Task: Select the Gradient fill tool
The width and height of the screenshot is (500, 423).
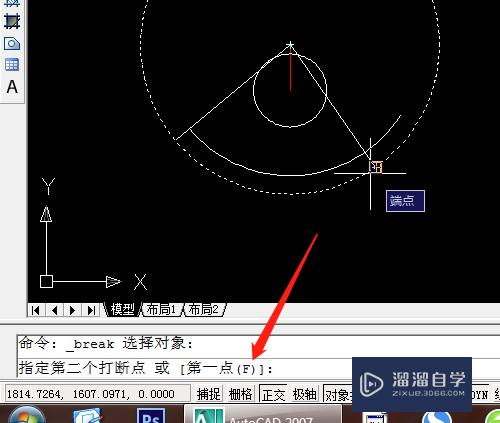Action: [x=12, y=21]
